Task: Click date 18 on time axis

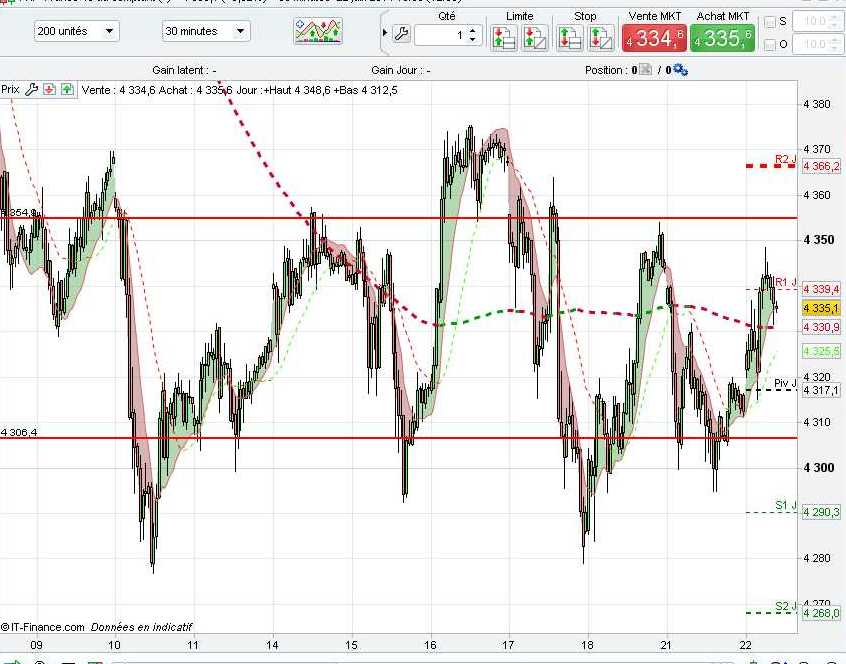Action: 587,645
